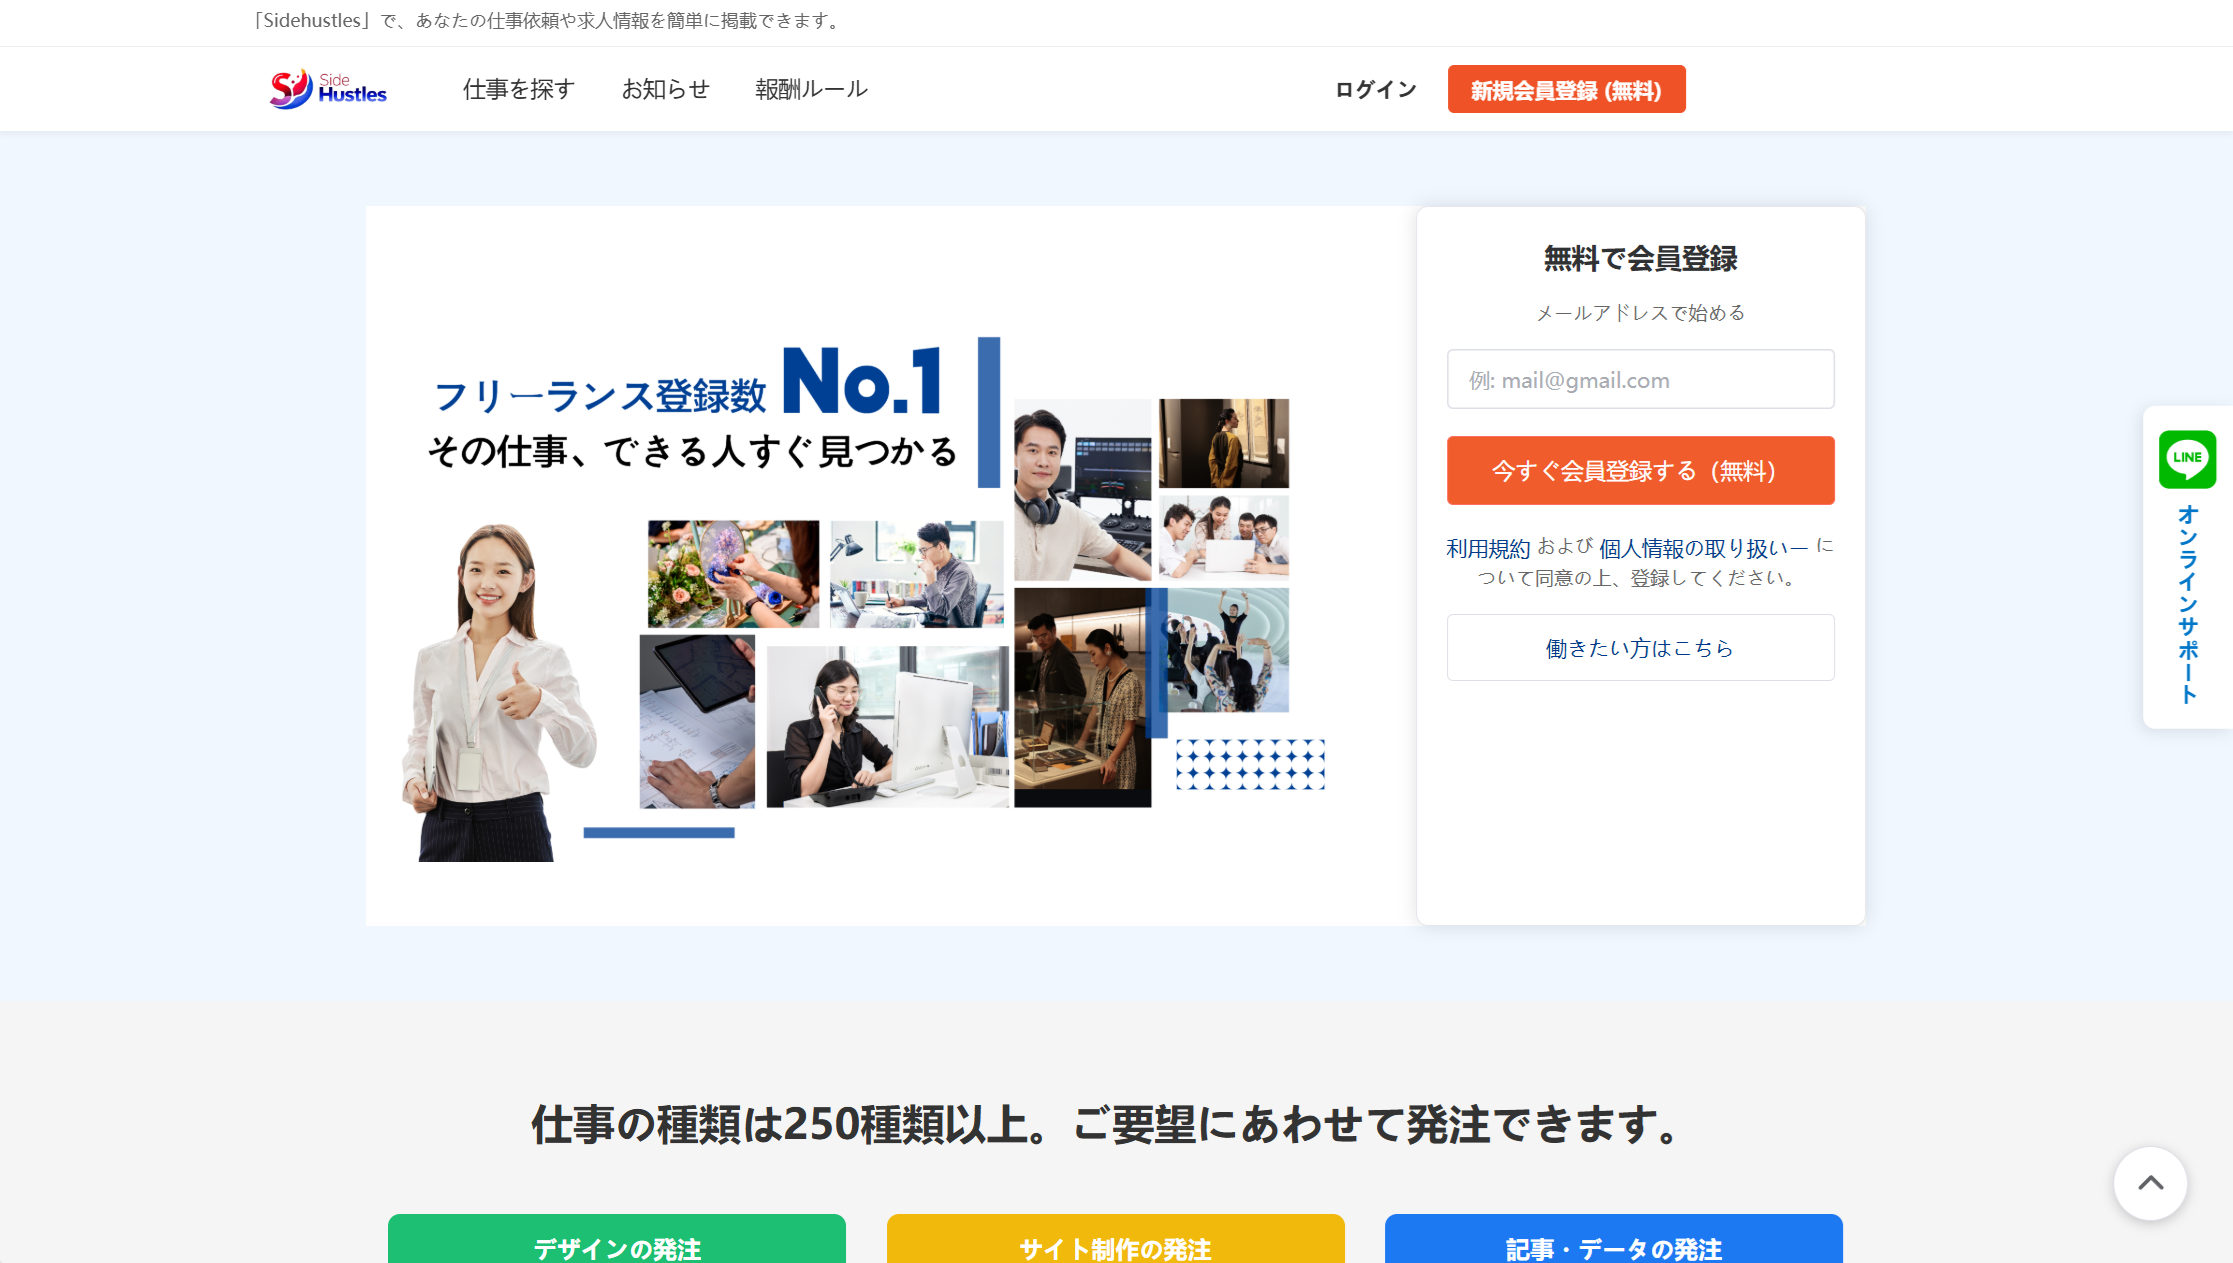Open 報酬ルール menu item

point(811,89)
